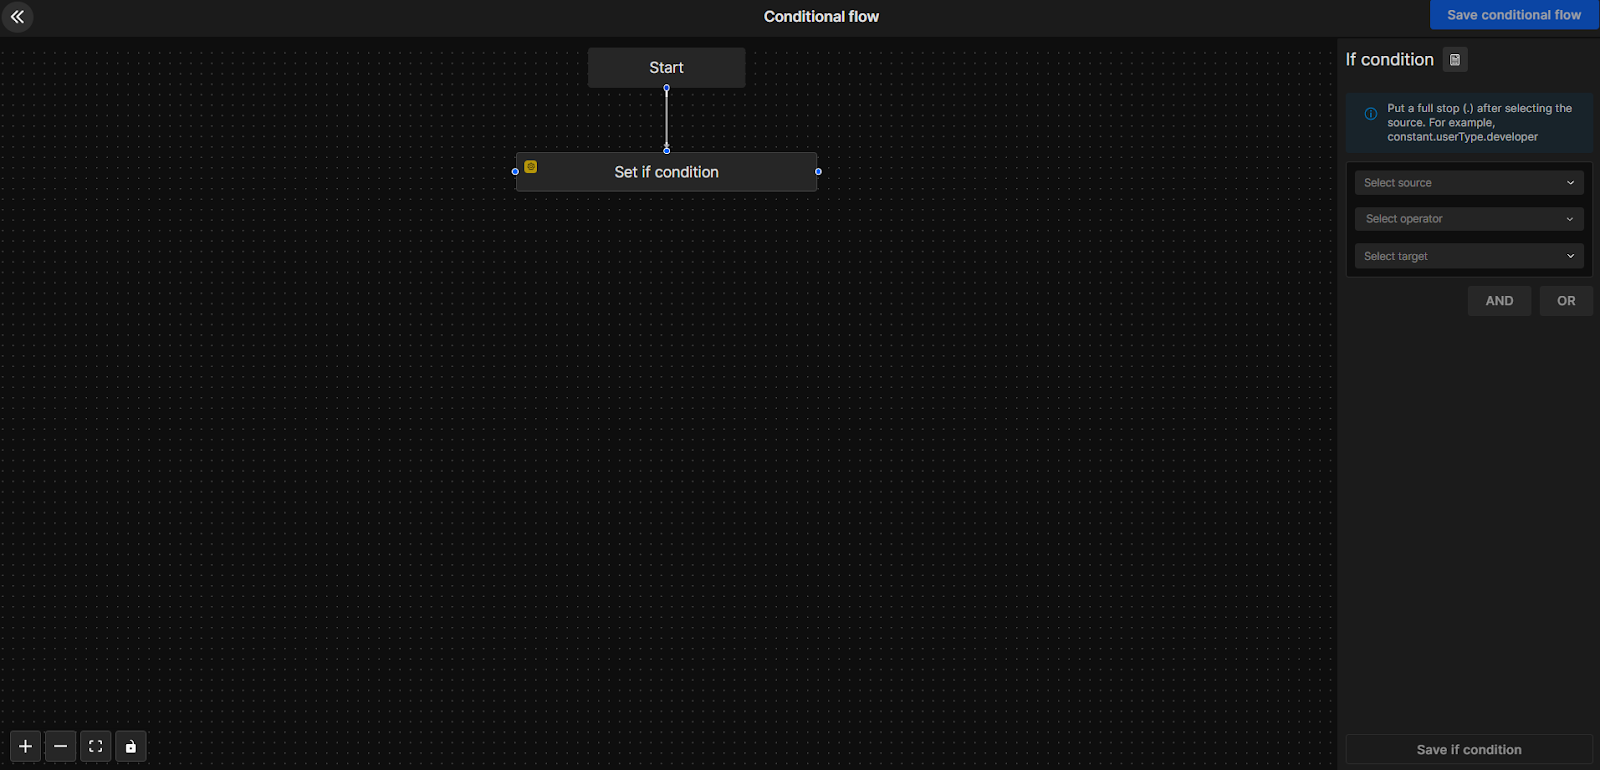Click the right handle of Set if condition node
Image resolution: width=1600 pixels, height=770 pixels.
click(x=818, y=172)
